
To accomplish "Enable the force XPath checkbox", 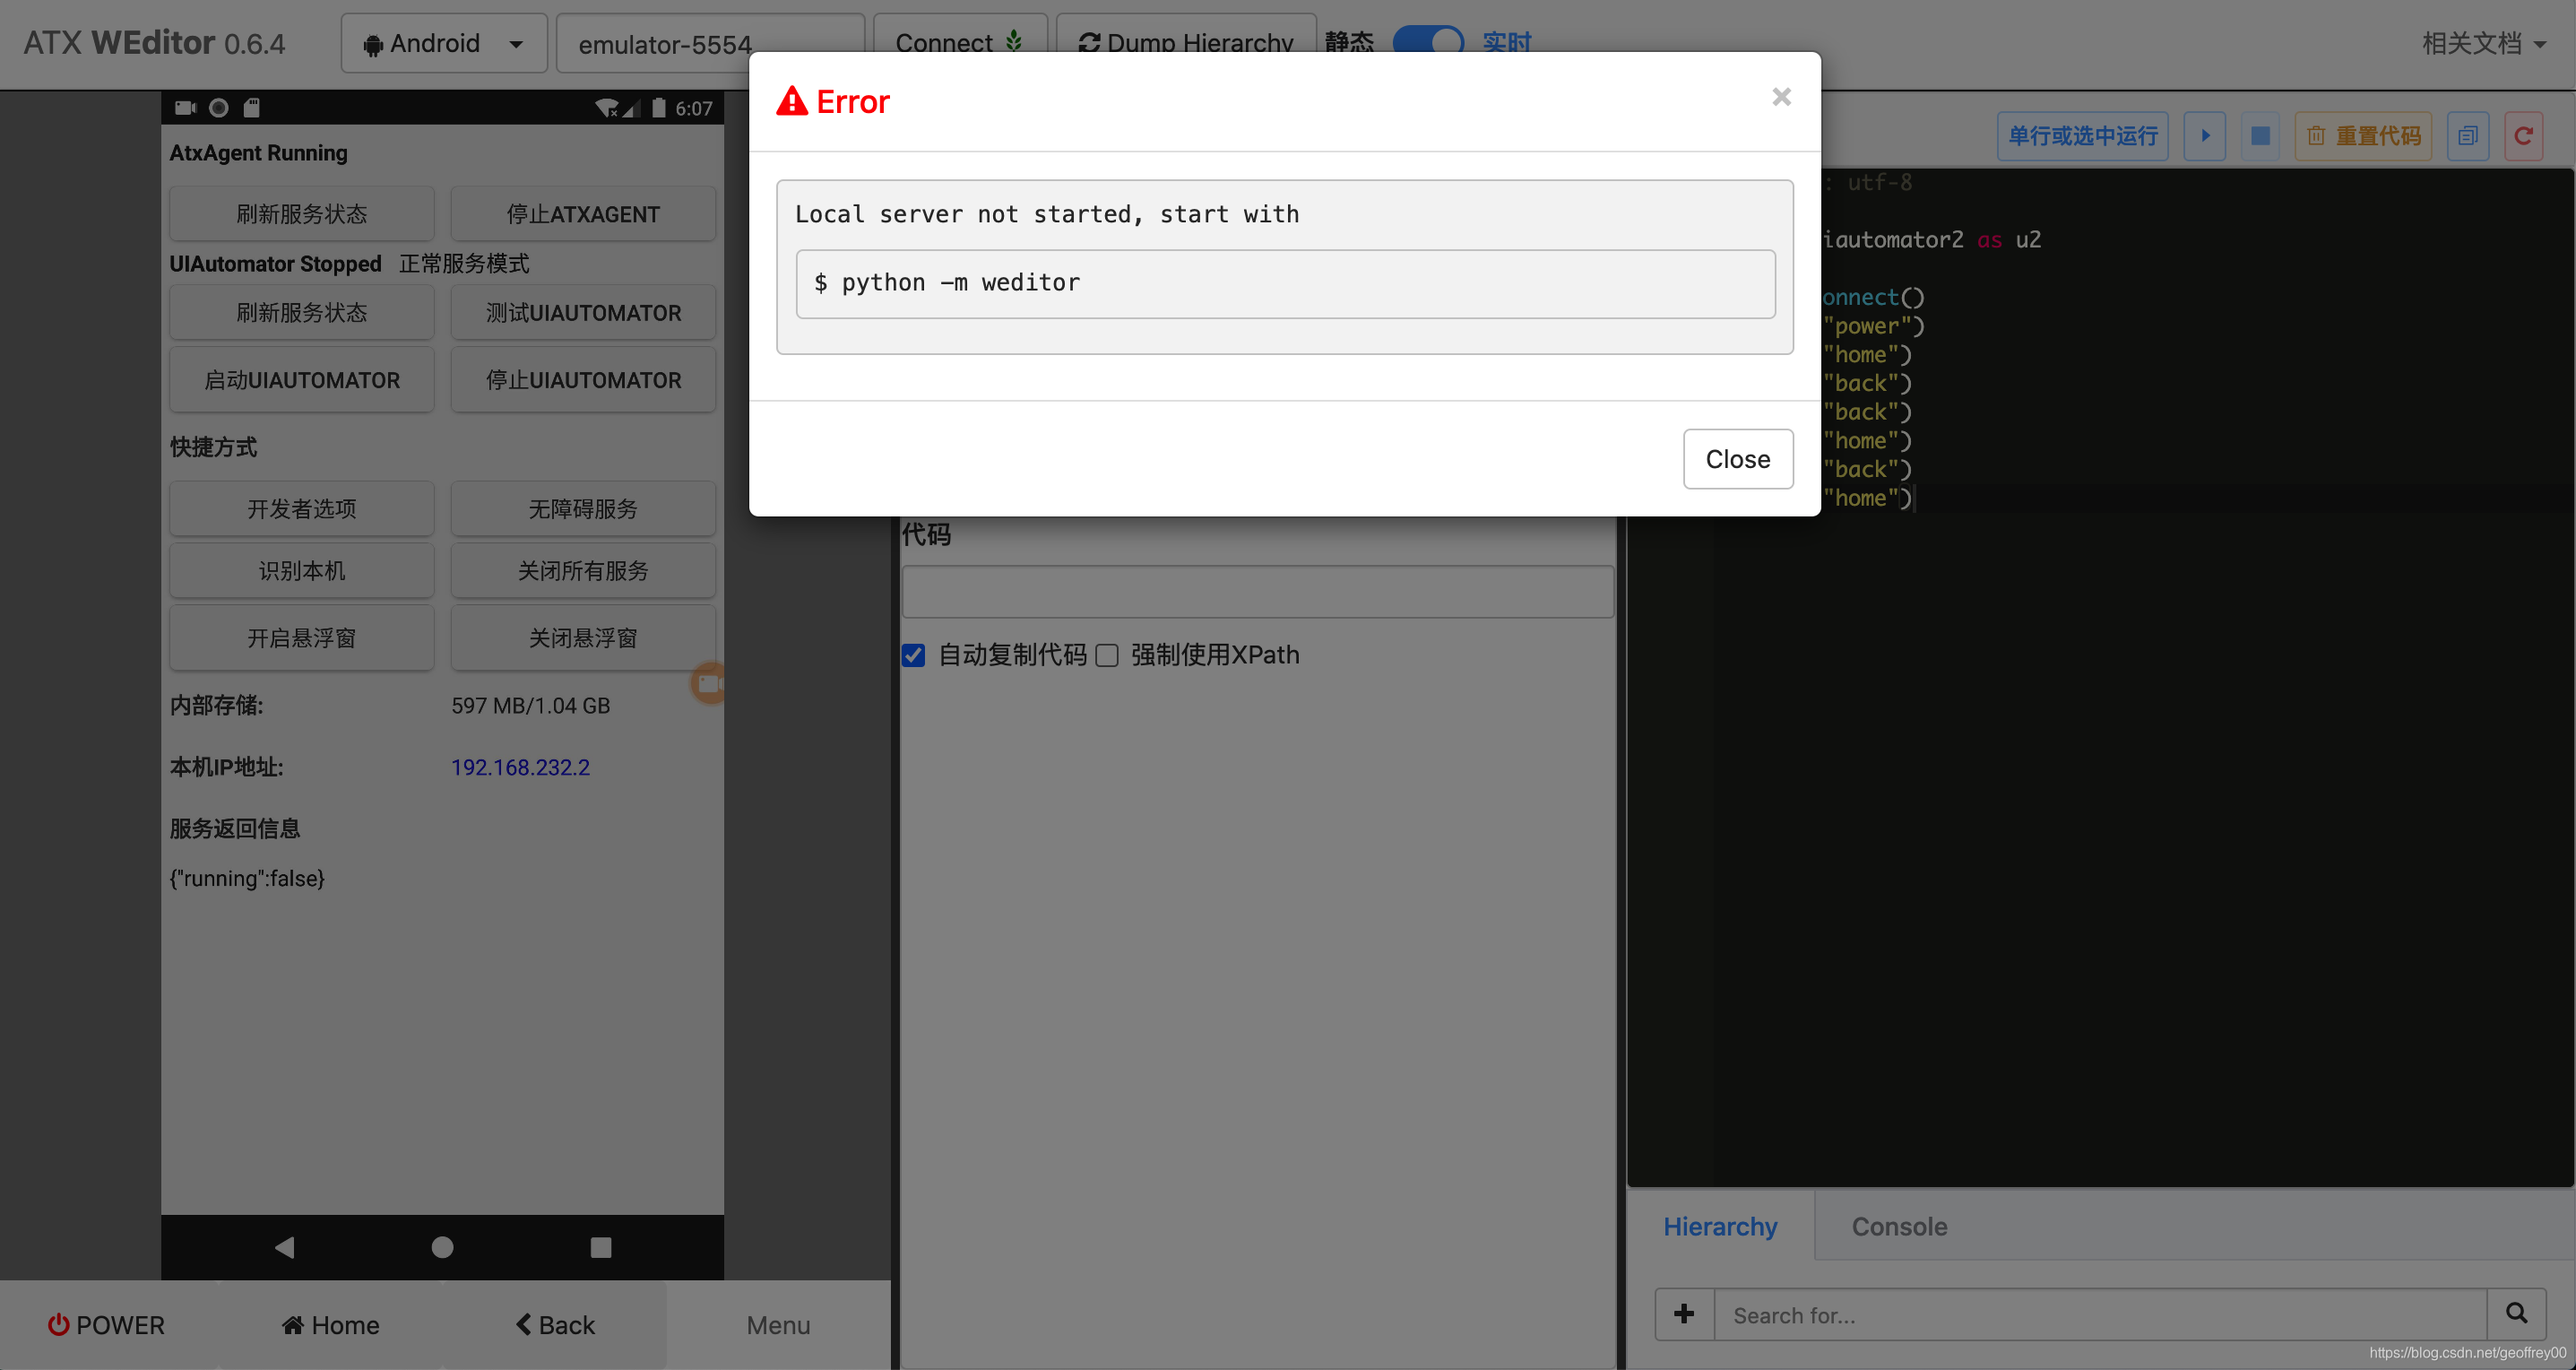I will click(1107, 655).
